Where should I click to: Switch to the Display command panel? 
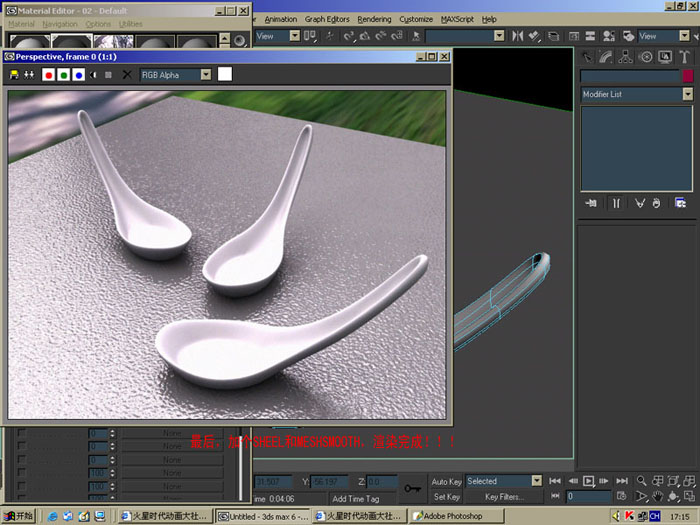(x=665, y=57)
